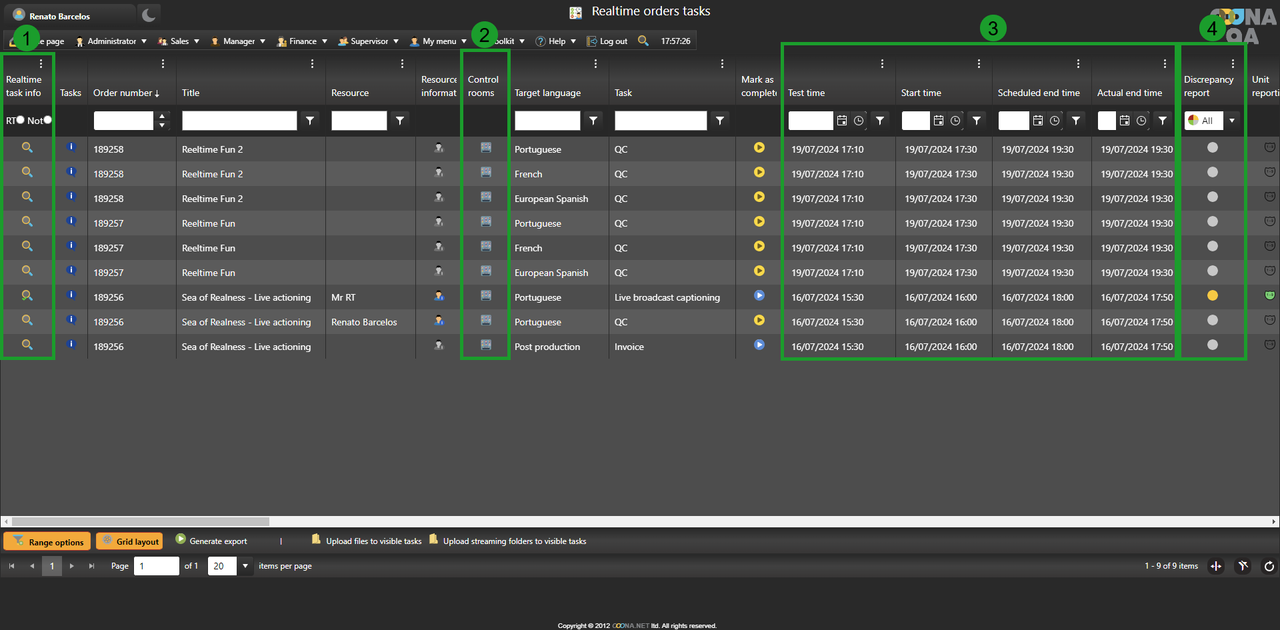
Task: Open the Finance menu
Action: click(302, 41)
